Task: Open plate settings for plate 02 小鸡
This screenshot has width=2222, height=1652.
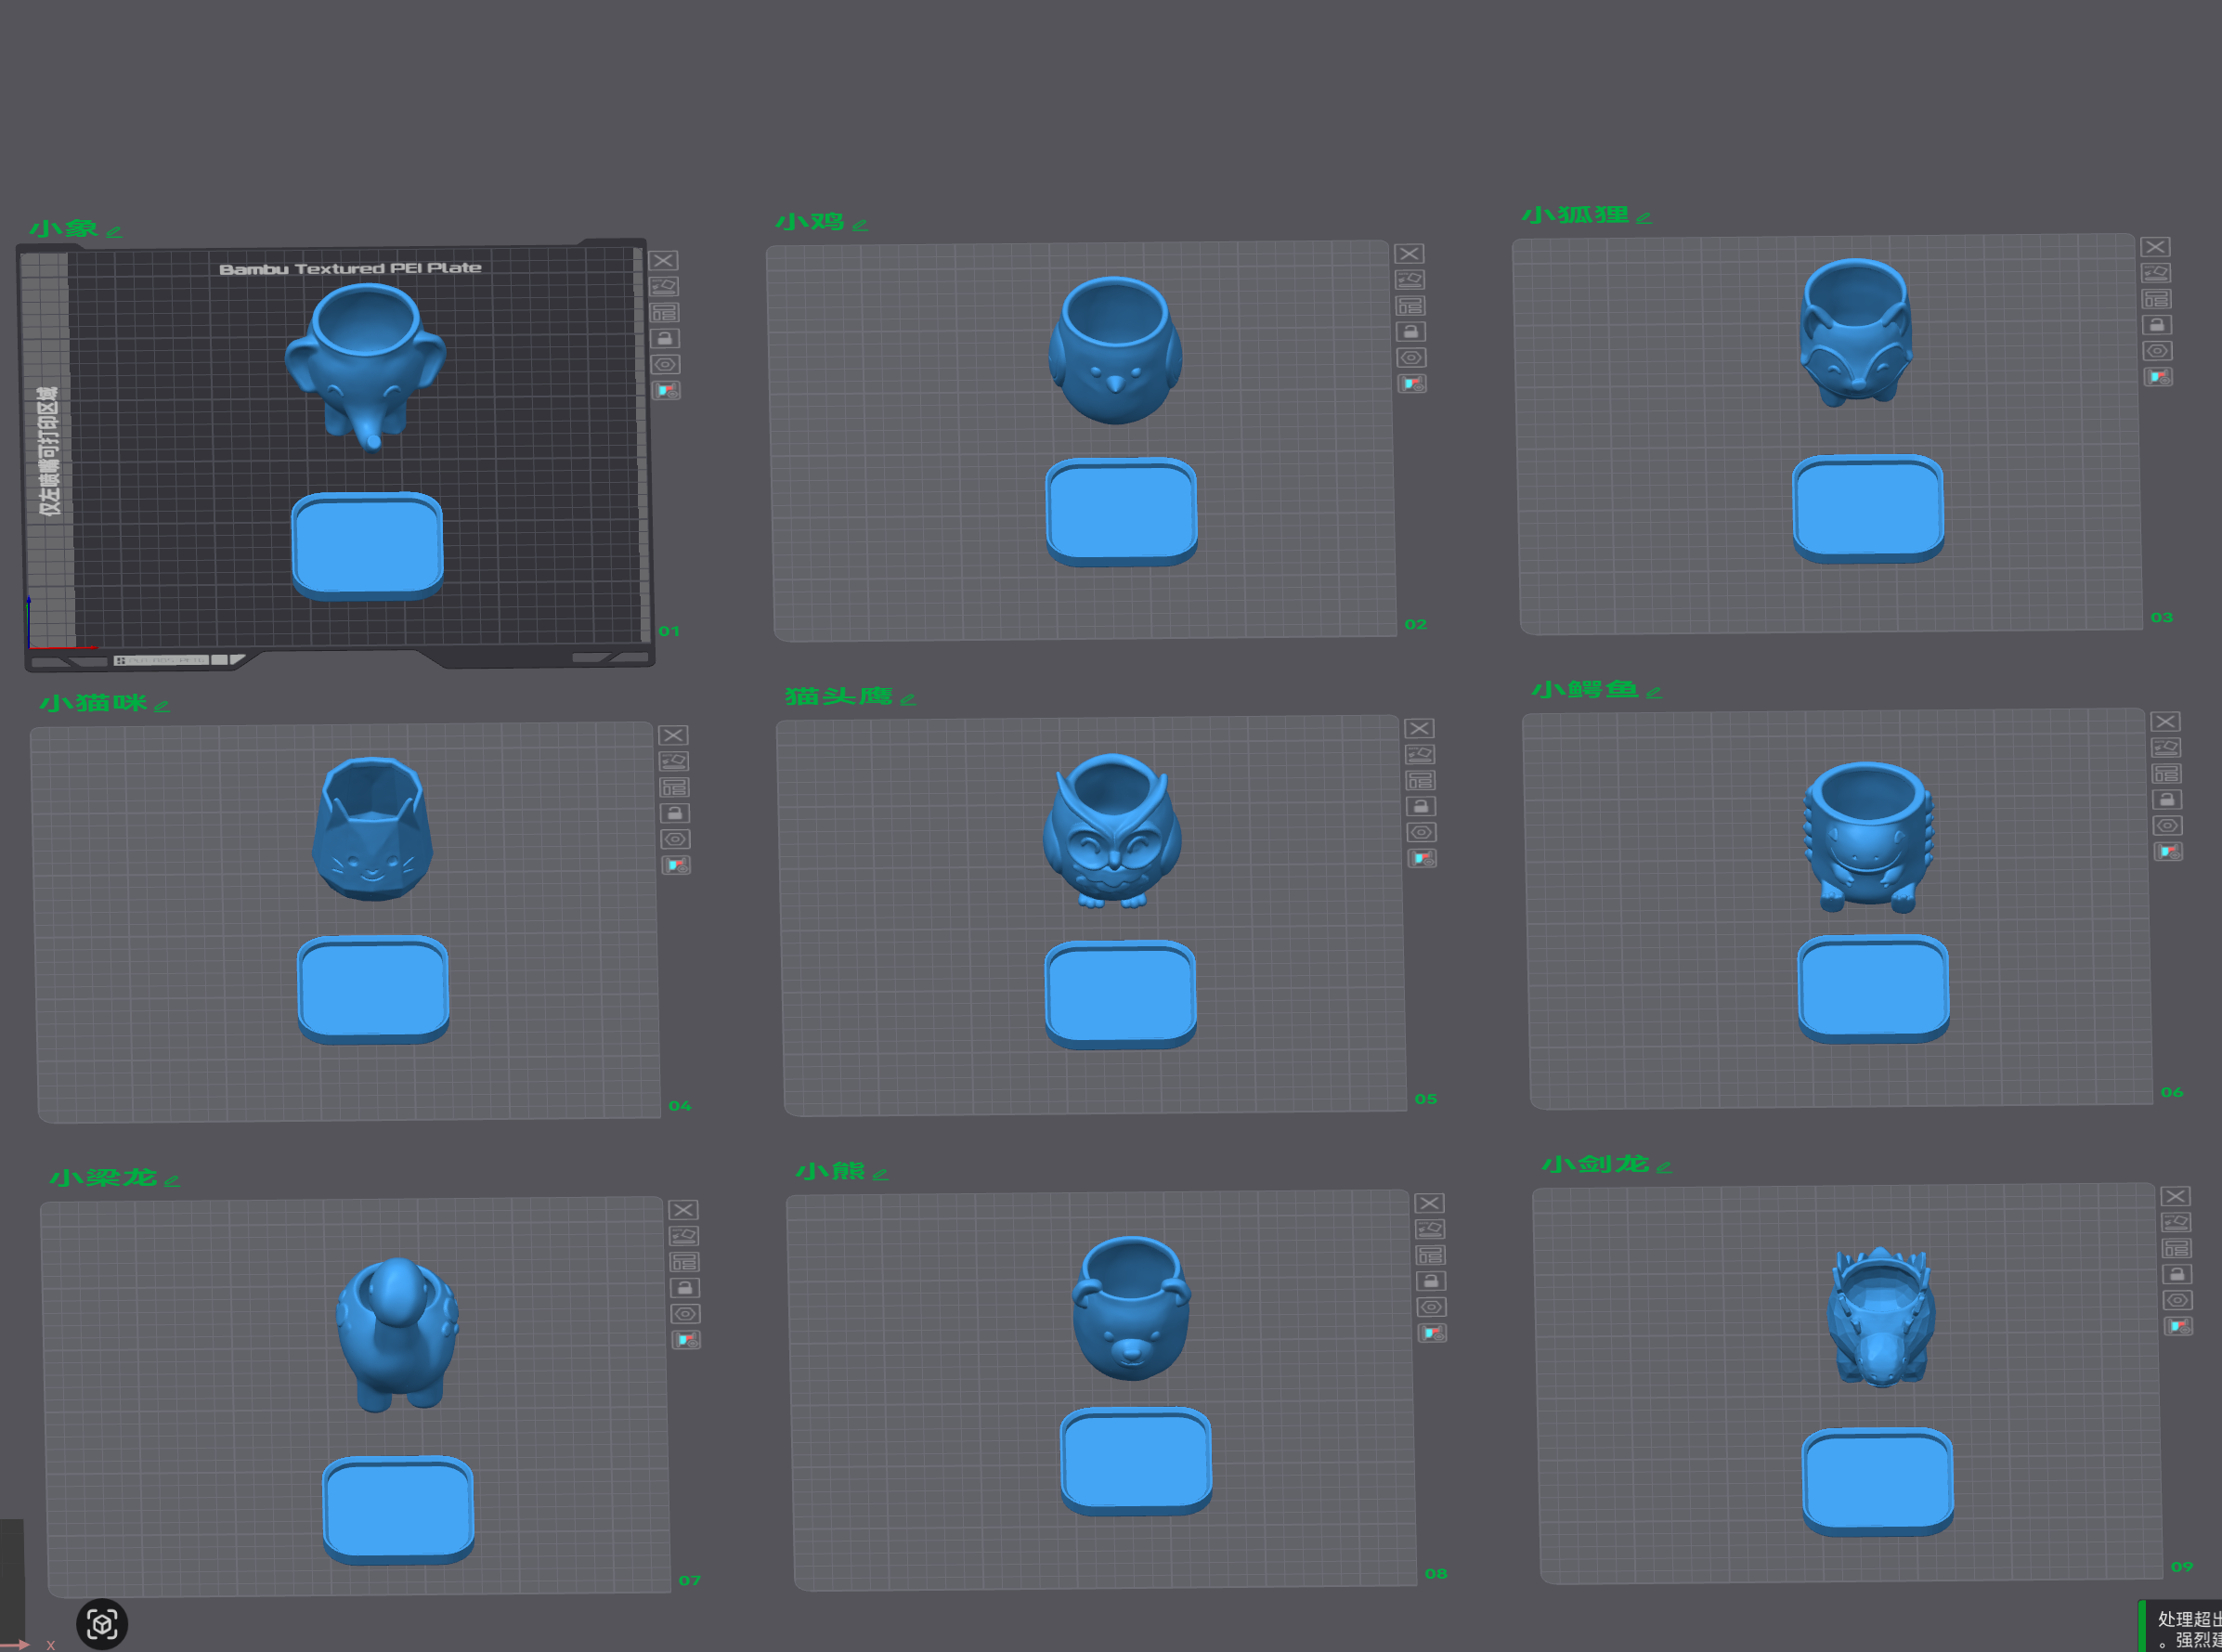Action: tap(1412, 358)
